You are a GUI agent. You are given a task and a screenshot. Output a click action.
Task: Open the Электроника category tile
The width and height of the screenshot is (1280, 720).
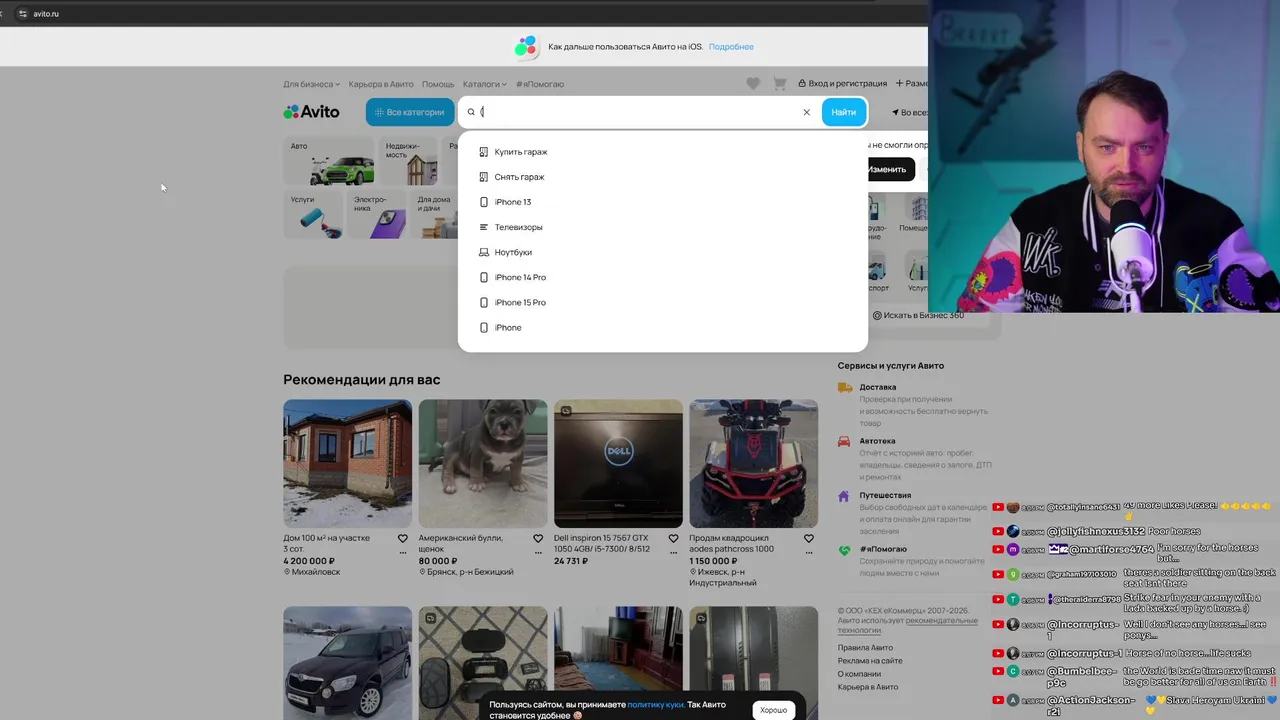coord(378,215)
